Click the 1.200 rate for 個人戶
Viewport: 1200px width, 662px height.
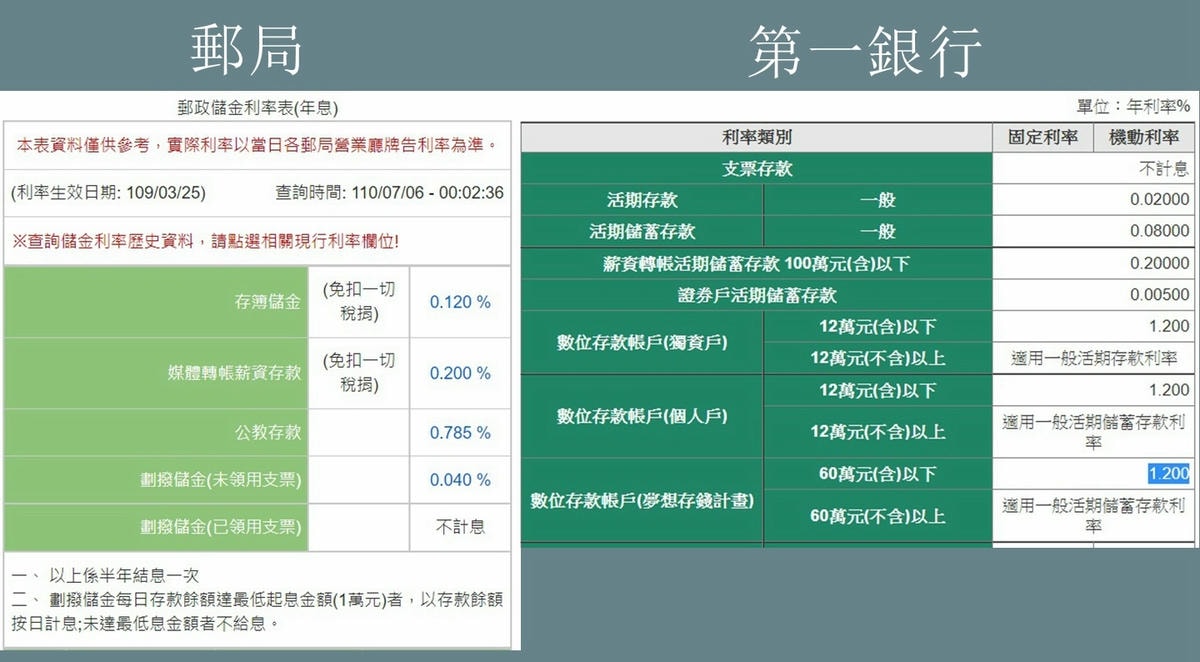click(1169, 390)
